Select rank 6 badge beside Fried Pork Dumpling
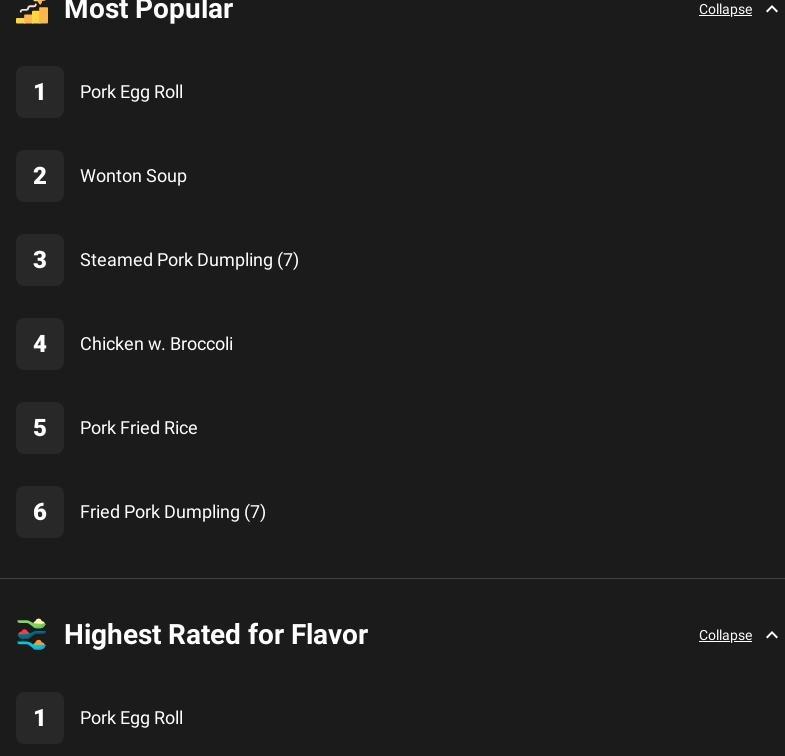The width and height of the screenshot is (785, 756). click(x=40, y=512)
